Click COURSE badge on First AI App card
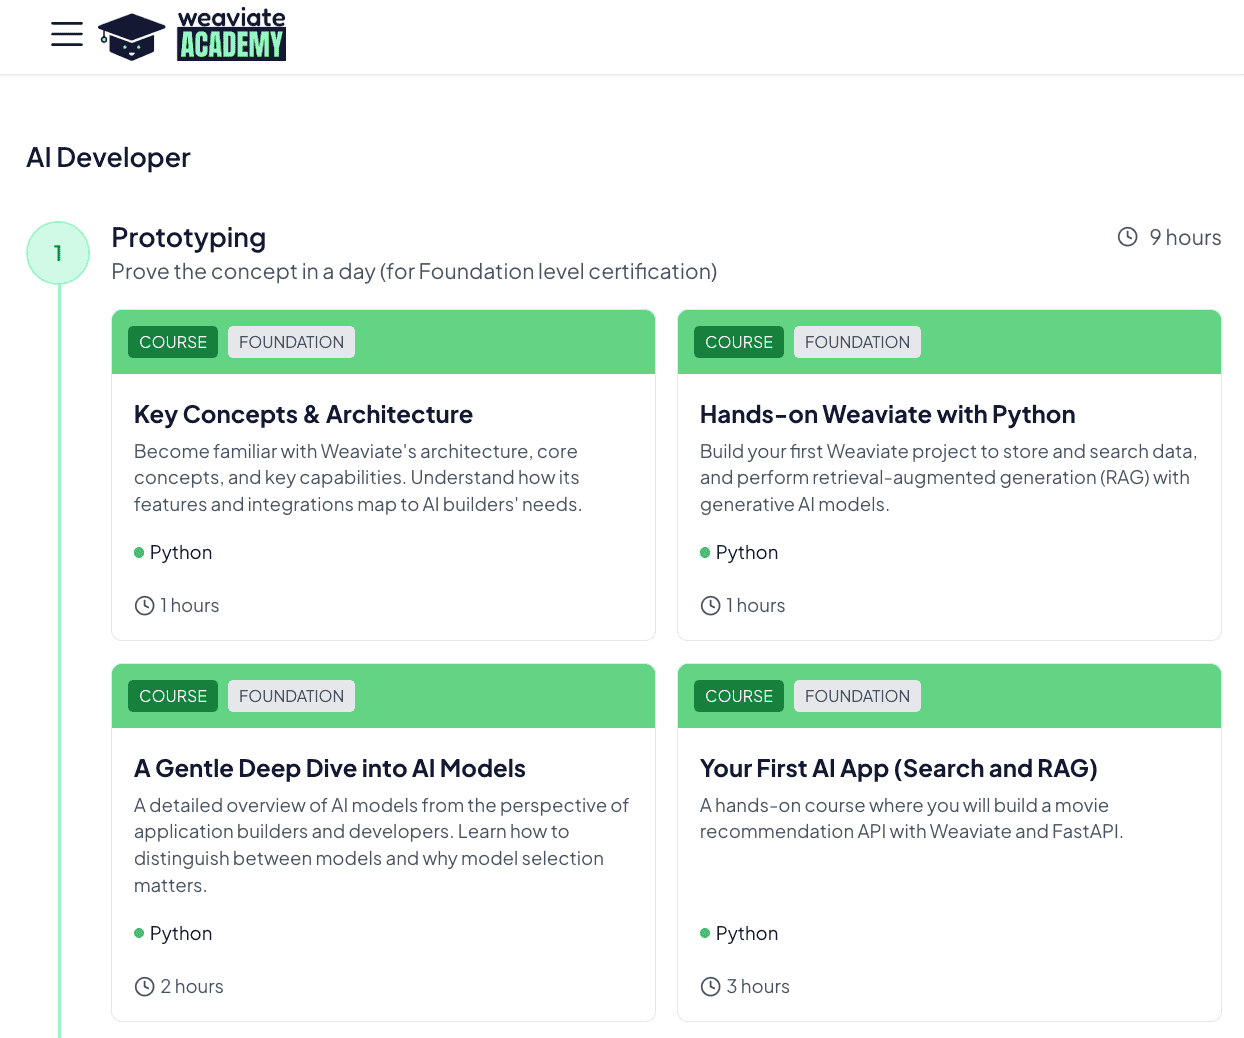 coord(739,696)
